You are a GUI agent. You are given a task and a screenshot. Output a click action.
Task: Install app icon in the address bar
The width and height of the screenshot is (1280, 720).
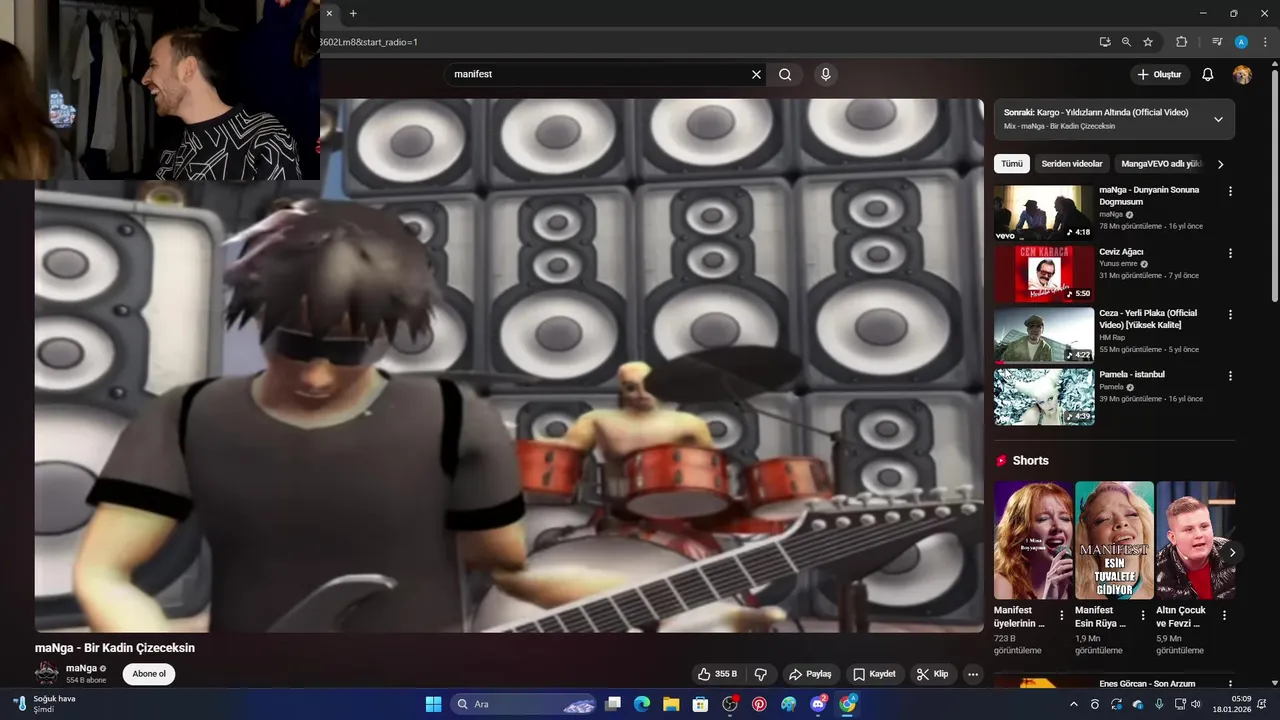(x=1104, y=42)
